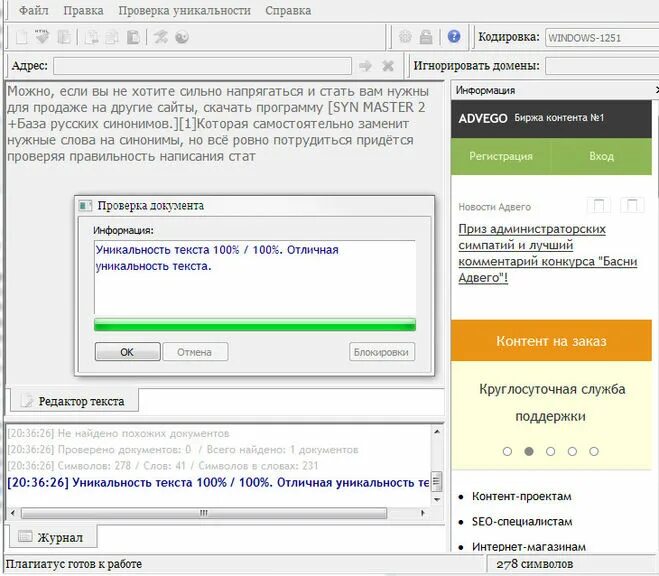The width and height of the screenshot is (659, 576).
Task: Open the Файл menu
Action: (x=34, y=11)
